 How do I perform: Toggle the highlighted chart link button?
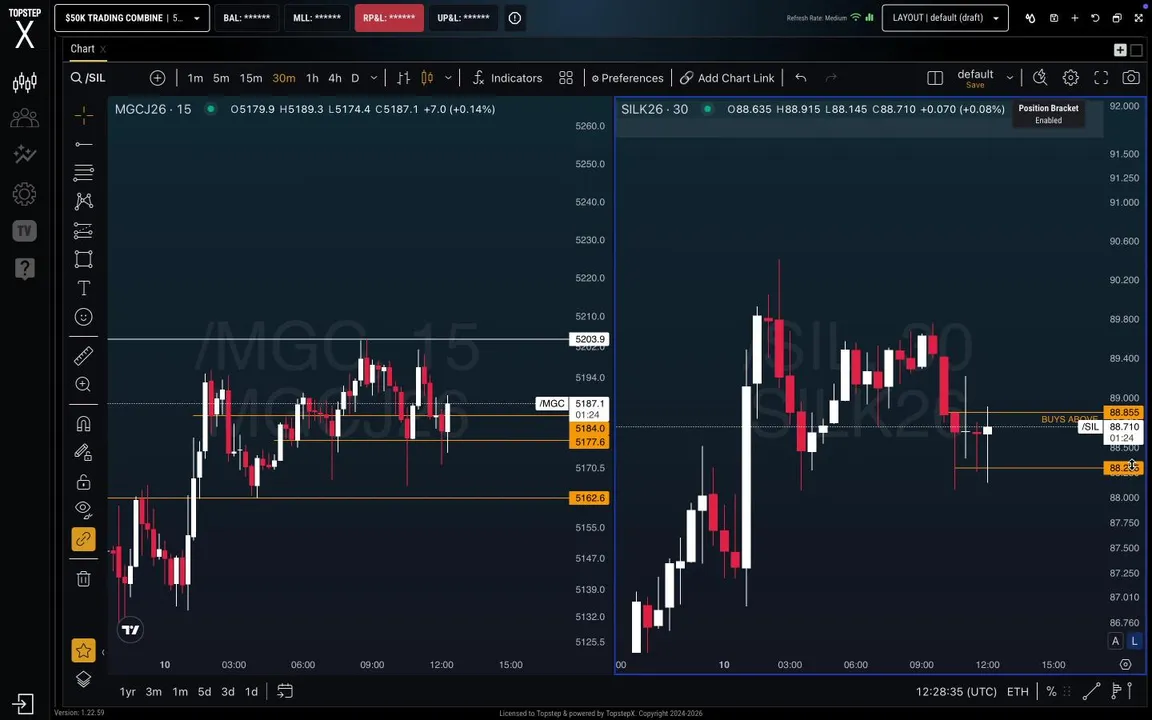click(x=83, y=539)
